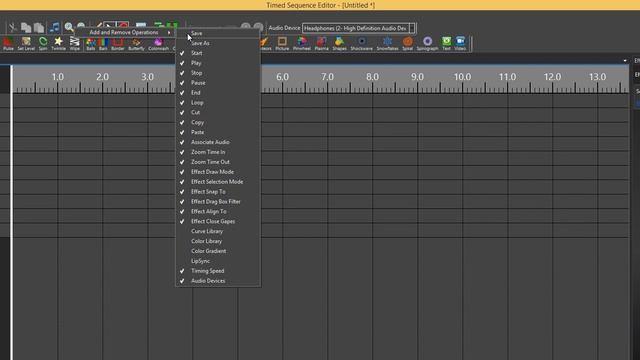
Task: Select the Colorwash effect icon
Action: (158, 43)
